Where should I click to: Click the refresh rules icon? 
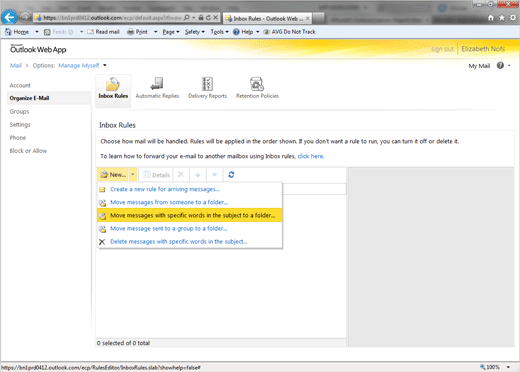(231, 174)
